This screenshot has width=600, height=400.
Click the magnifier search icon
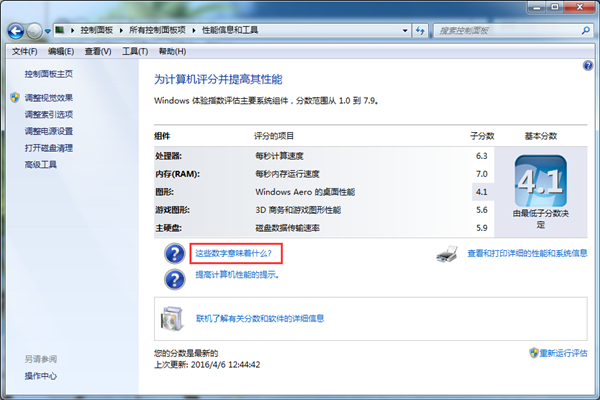(585, 30)
